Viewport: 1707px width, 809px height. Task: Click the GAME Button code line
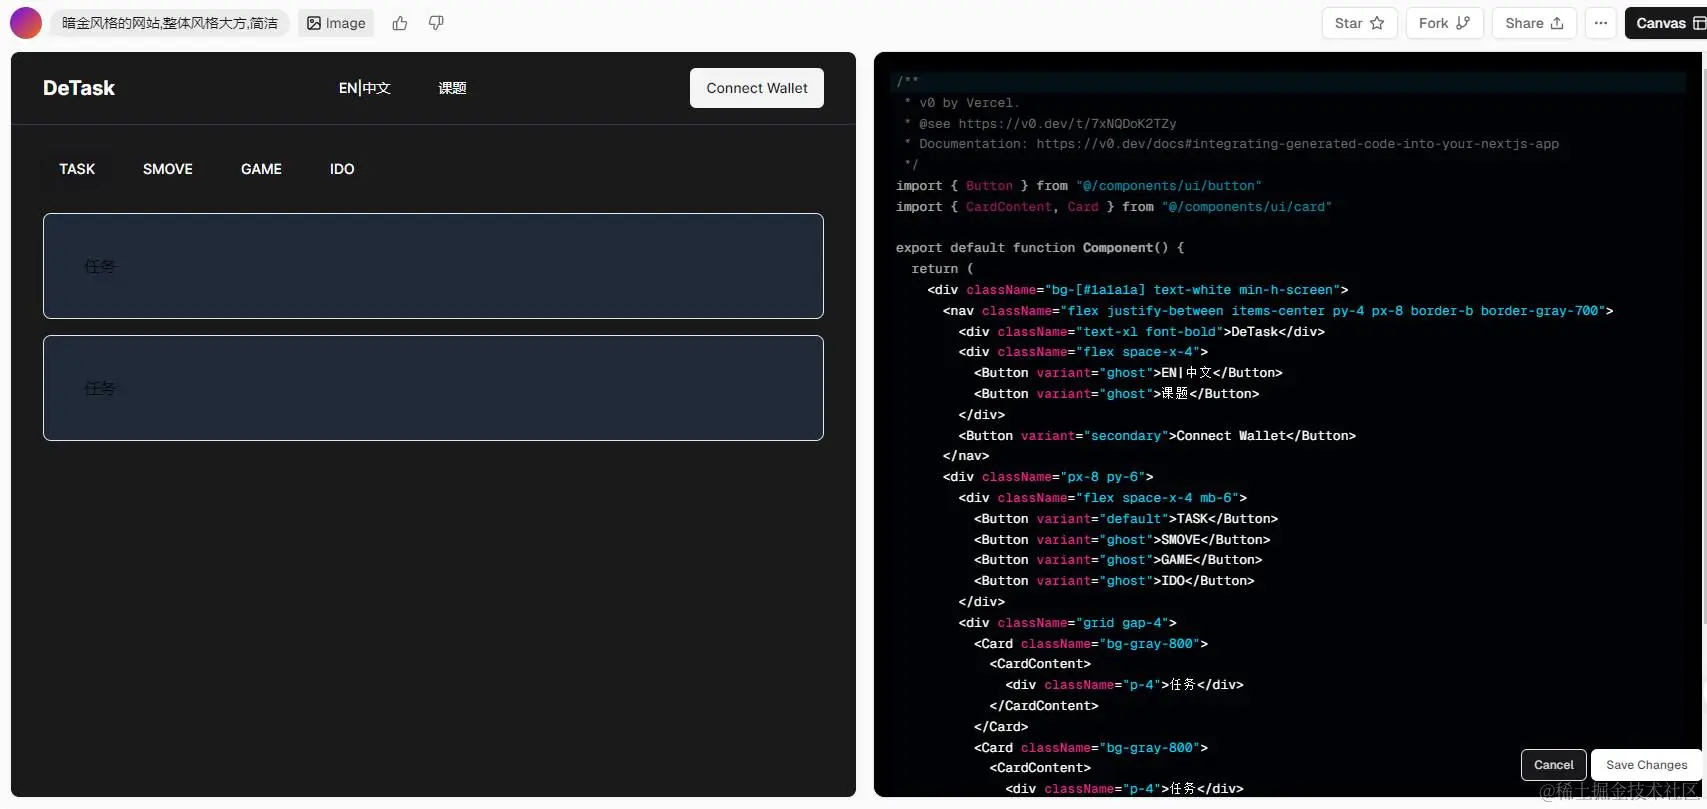click(1118, 560)
